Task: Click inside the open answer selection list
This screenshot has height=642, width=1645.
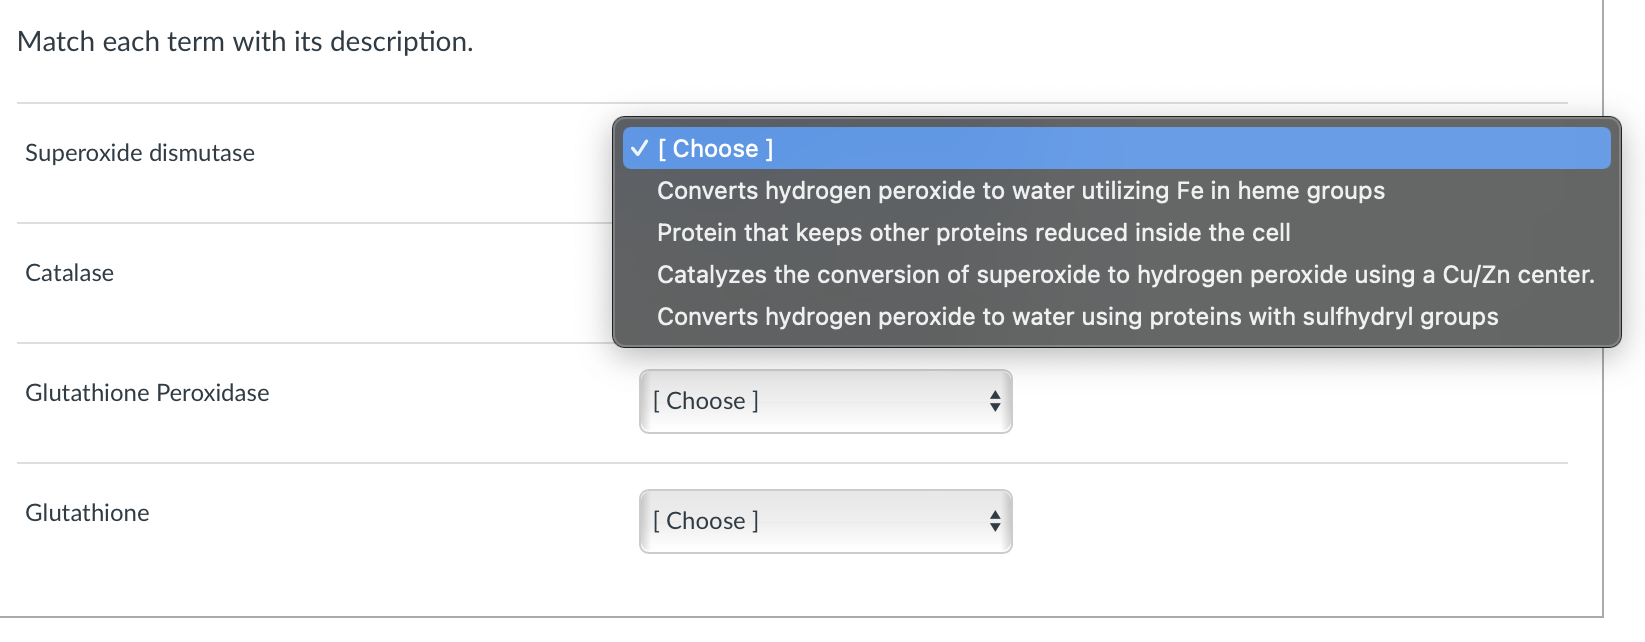Action: pyautogui.click(x=1100, y=232)
